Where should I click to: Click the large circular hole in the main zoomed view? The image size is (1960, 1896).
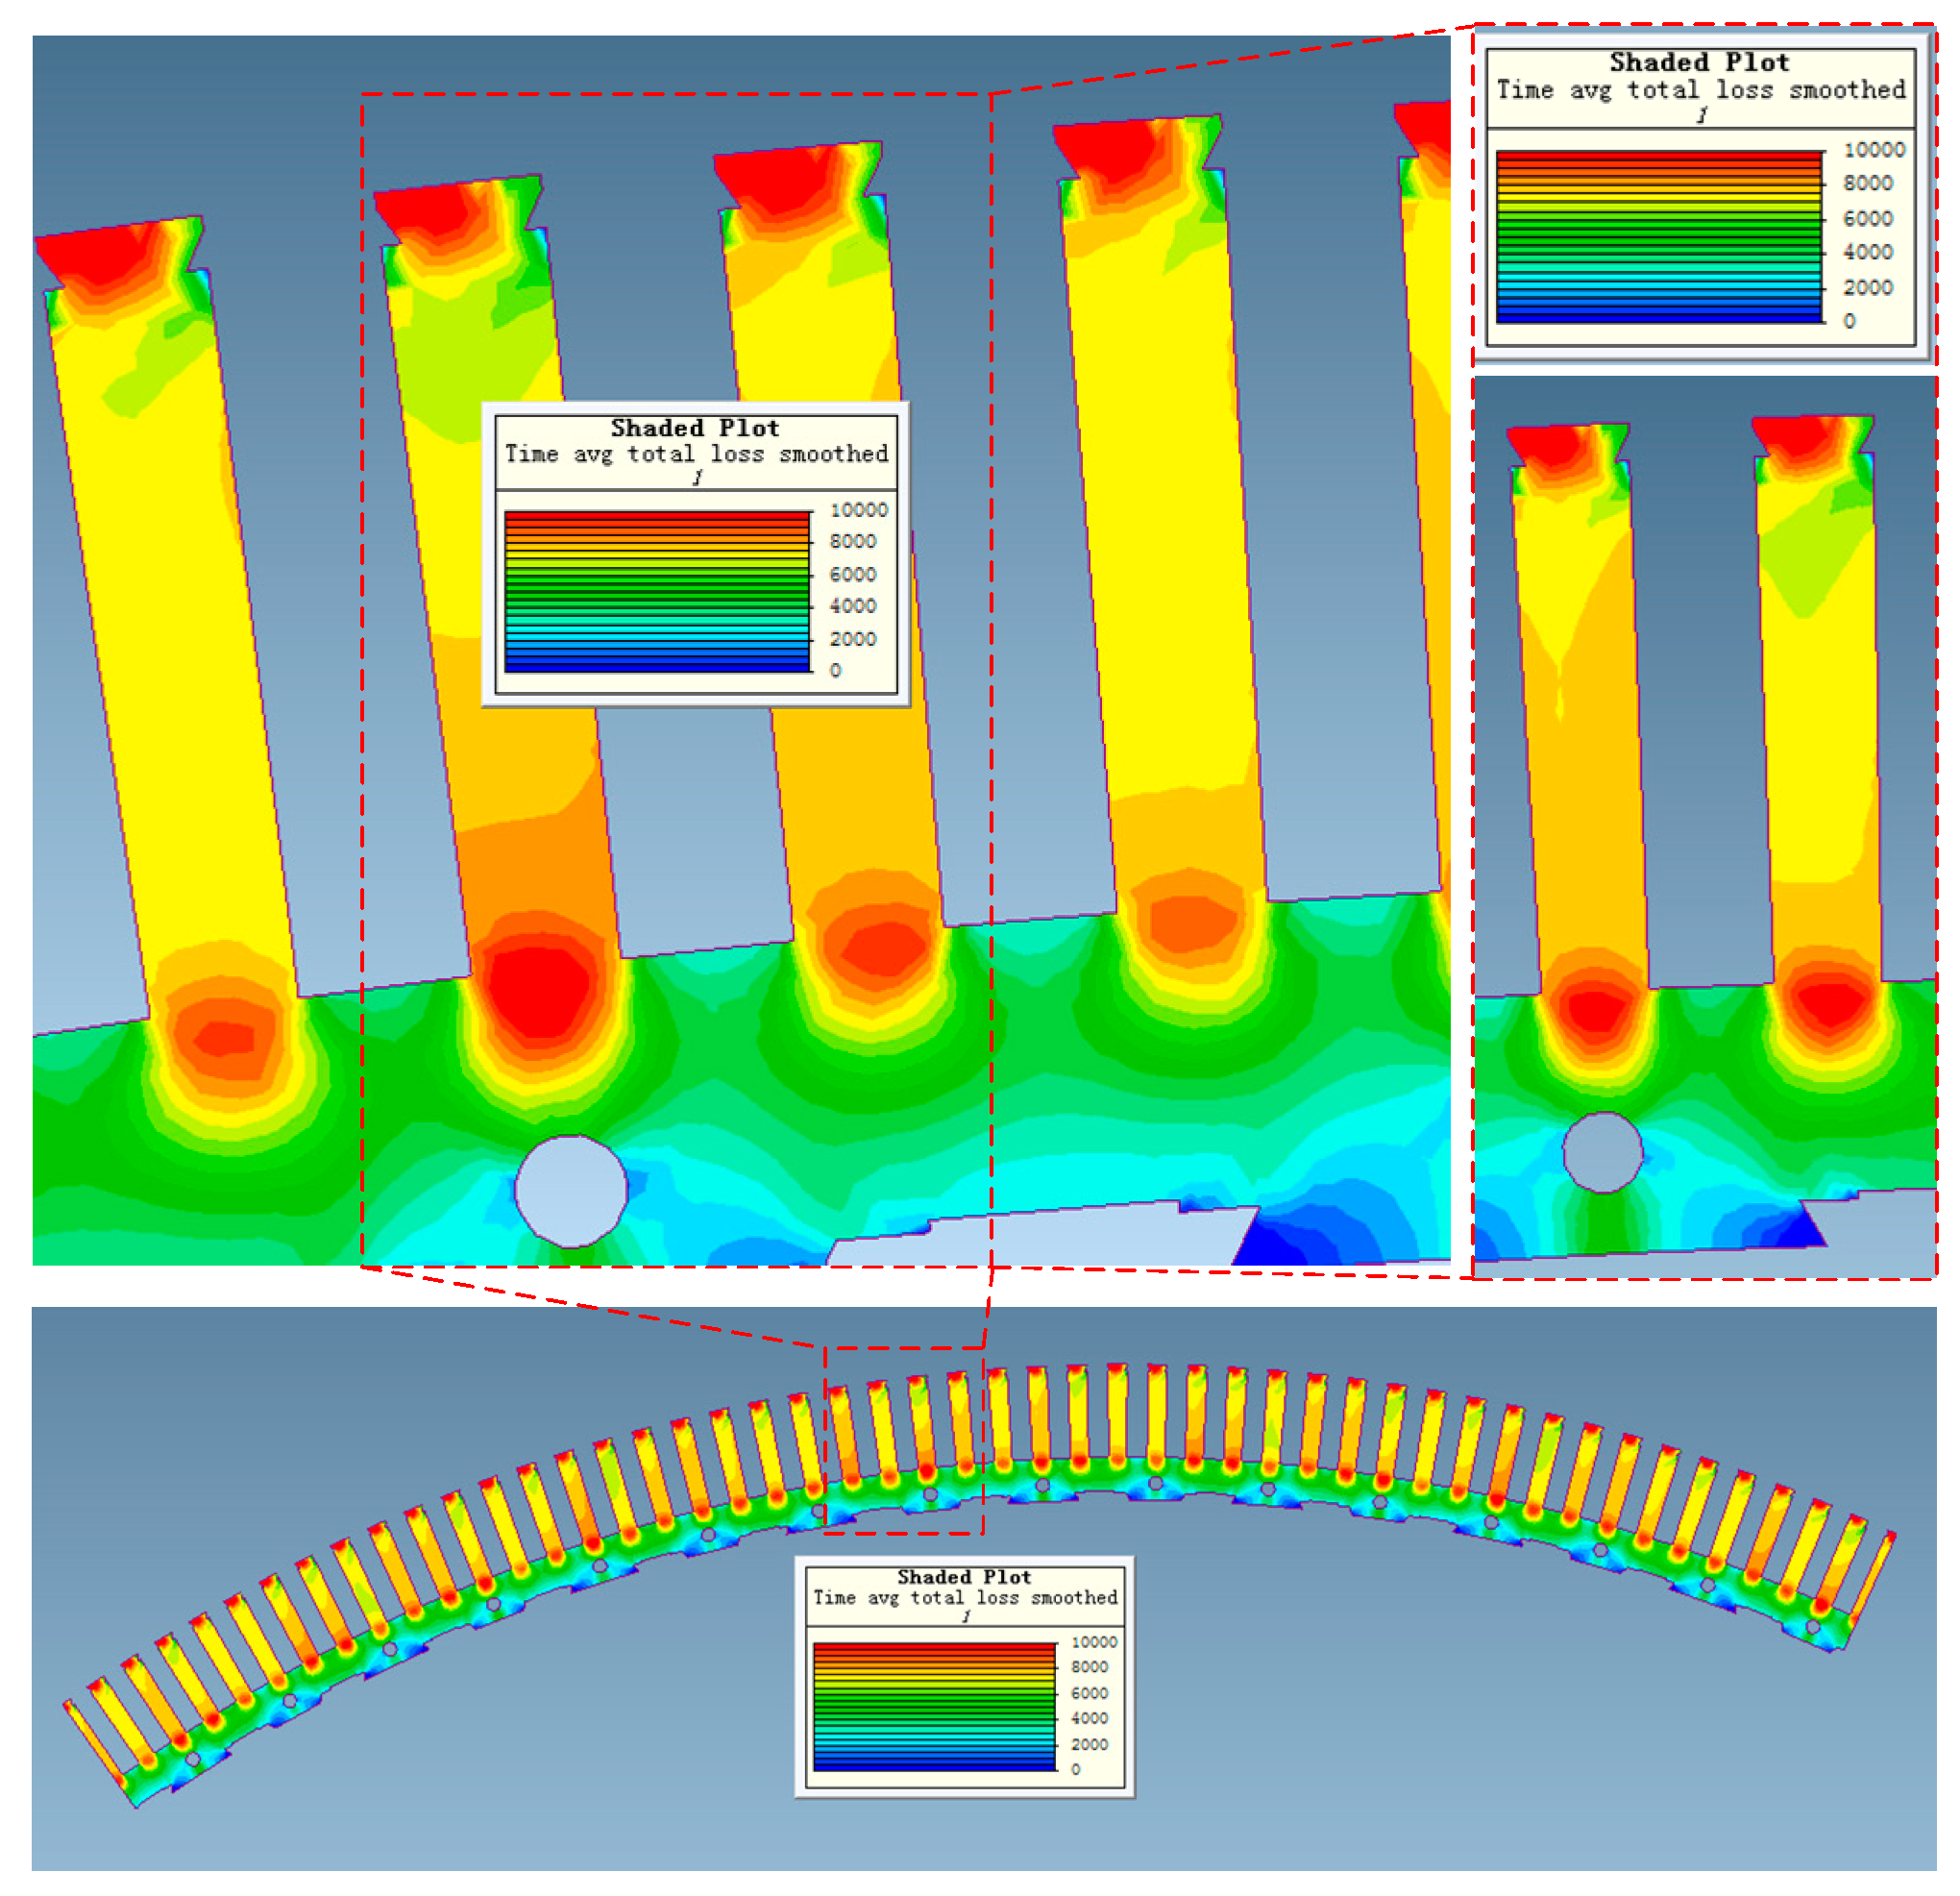click(x=571, y=1191)
